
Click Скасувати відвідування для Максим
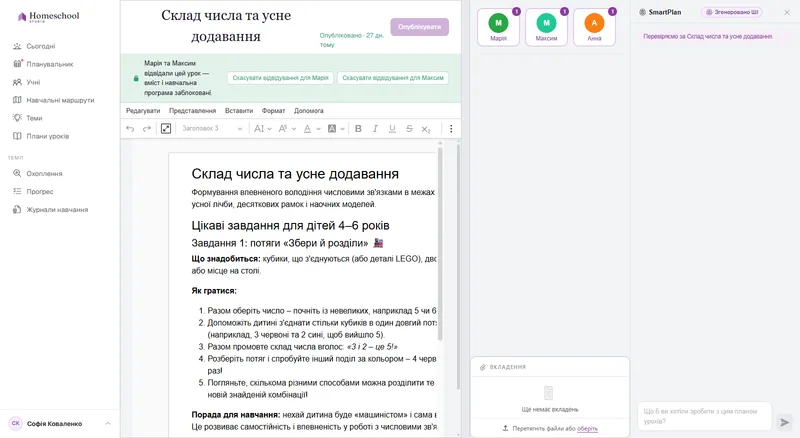tap(393, 78)
